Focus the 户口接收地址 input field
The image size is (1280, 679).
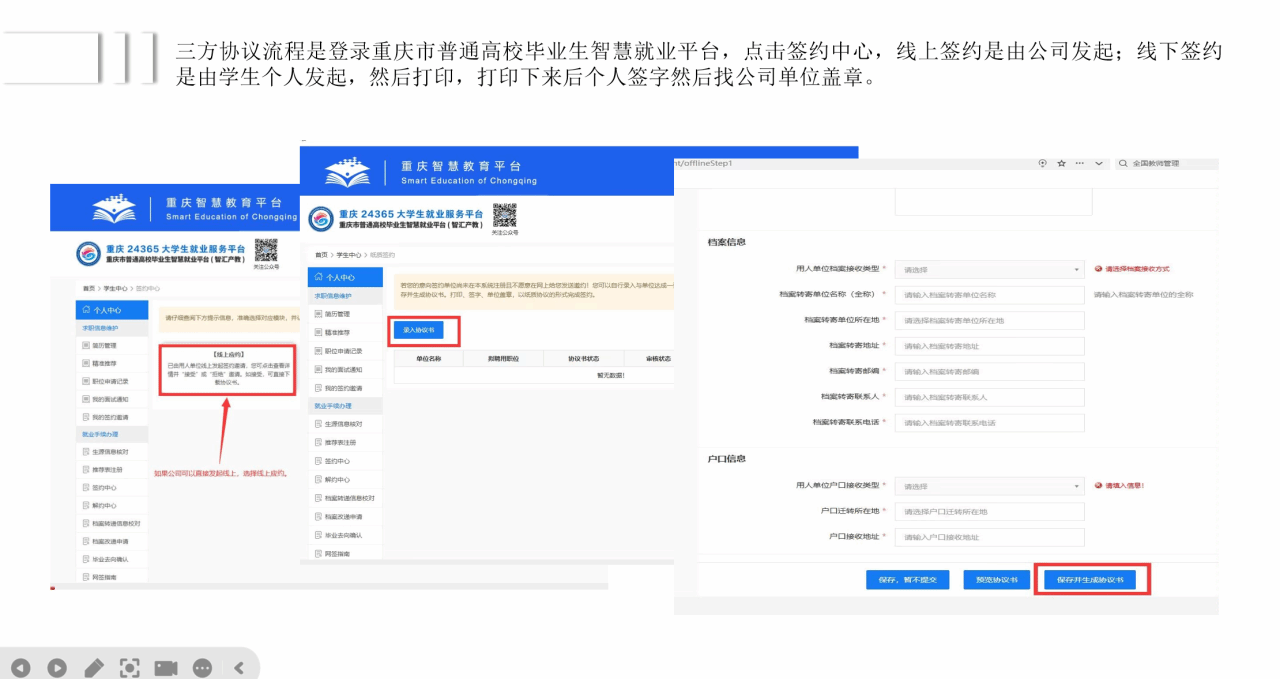click(990, 537)
